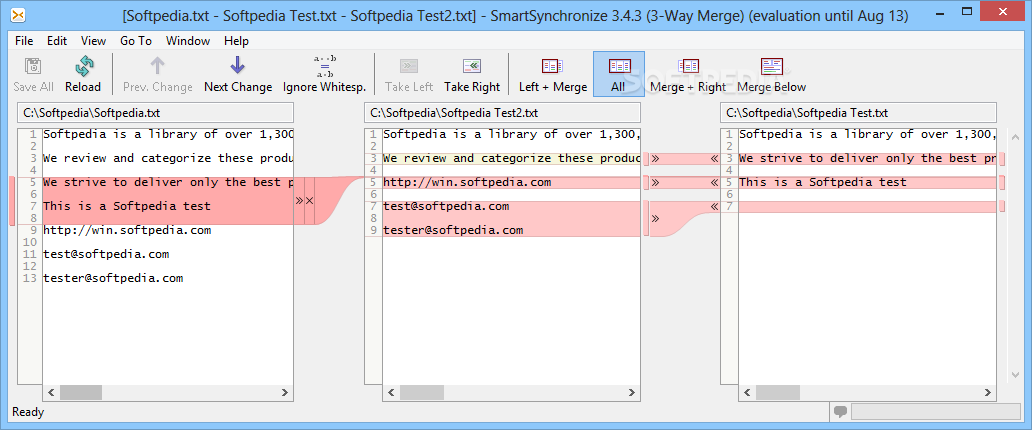This screenshot has width=1032, height=430.
Task: Click 'We review and categorize' line in middle pane
Action: (x=511, y=158)
